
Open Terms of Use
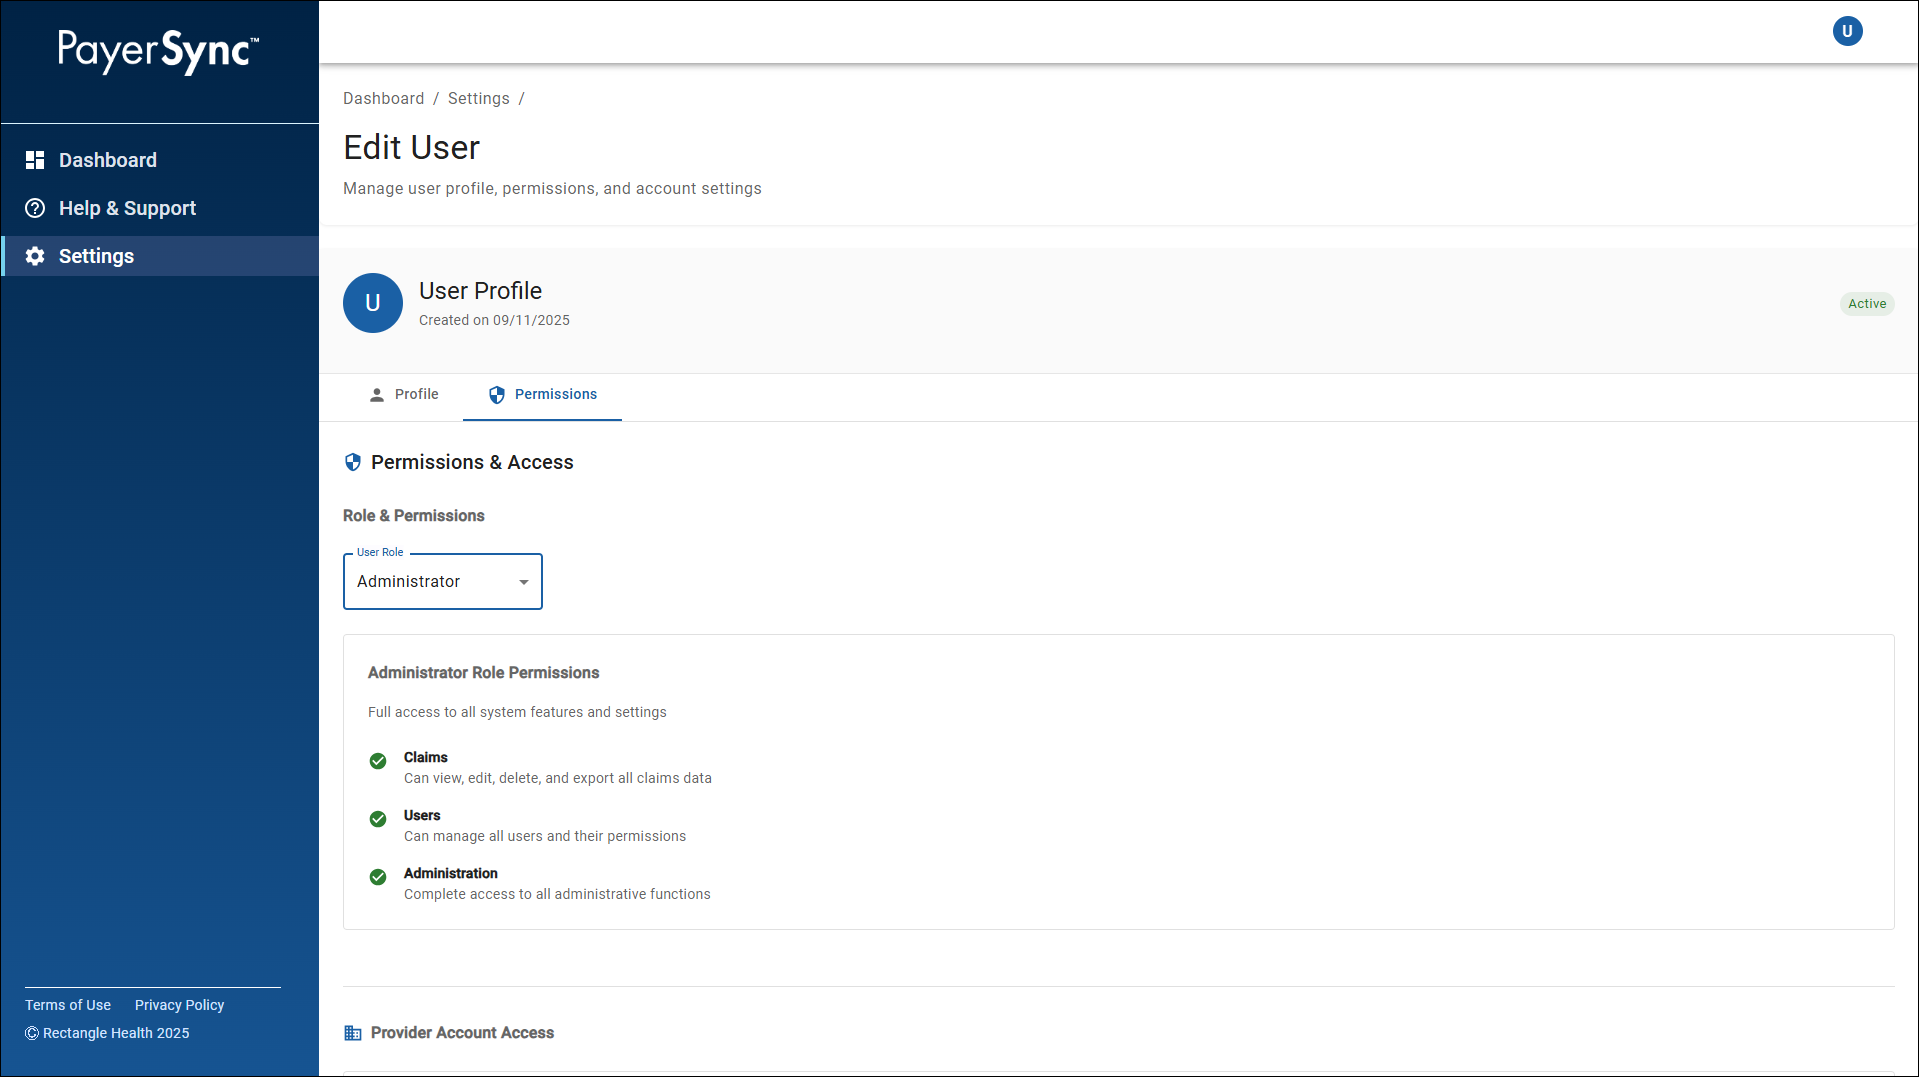67,1004
